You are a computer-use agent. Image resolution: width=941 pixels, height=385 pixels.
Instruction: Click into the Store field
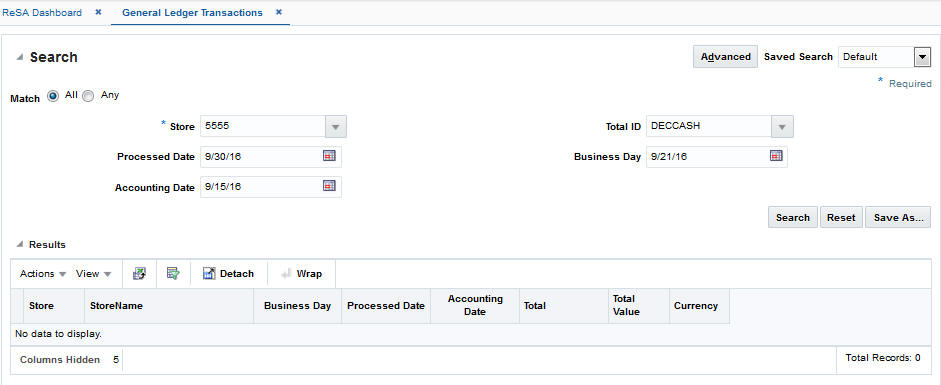[x=263, y=127]
